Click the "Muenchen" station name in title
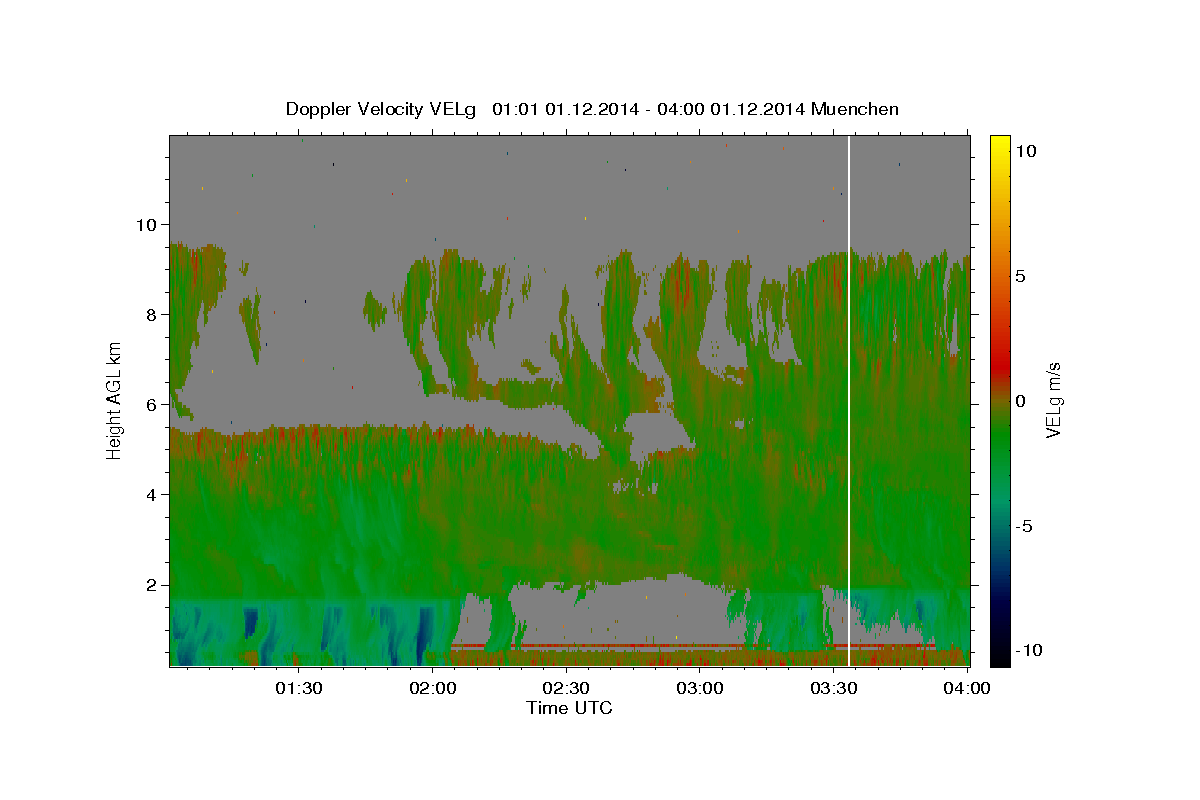Image resolution: width=1200 pixels, height=800 pixels. coord(855,109)
